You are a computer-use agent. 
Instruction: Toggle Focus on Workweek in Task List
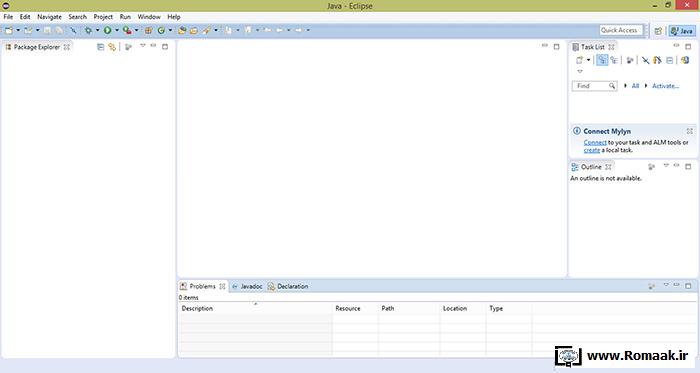630,60
